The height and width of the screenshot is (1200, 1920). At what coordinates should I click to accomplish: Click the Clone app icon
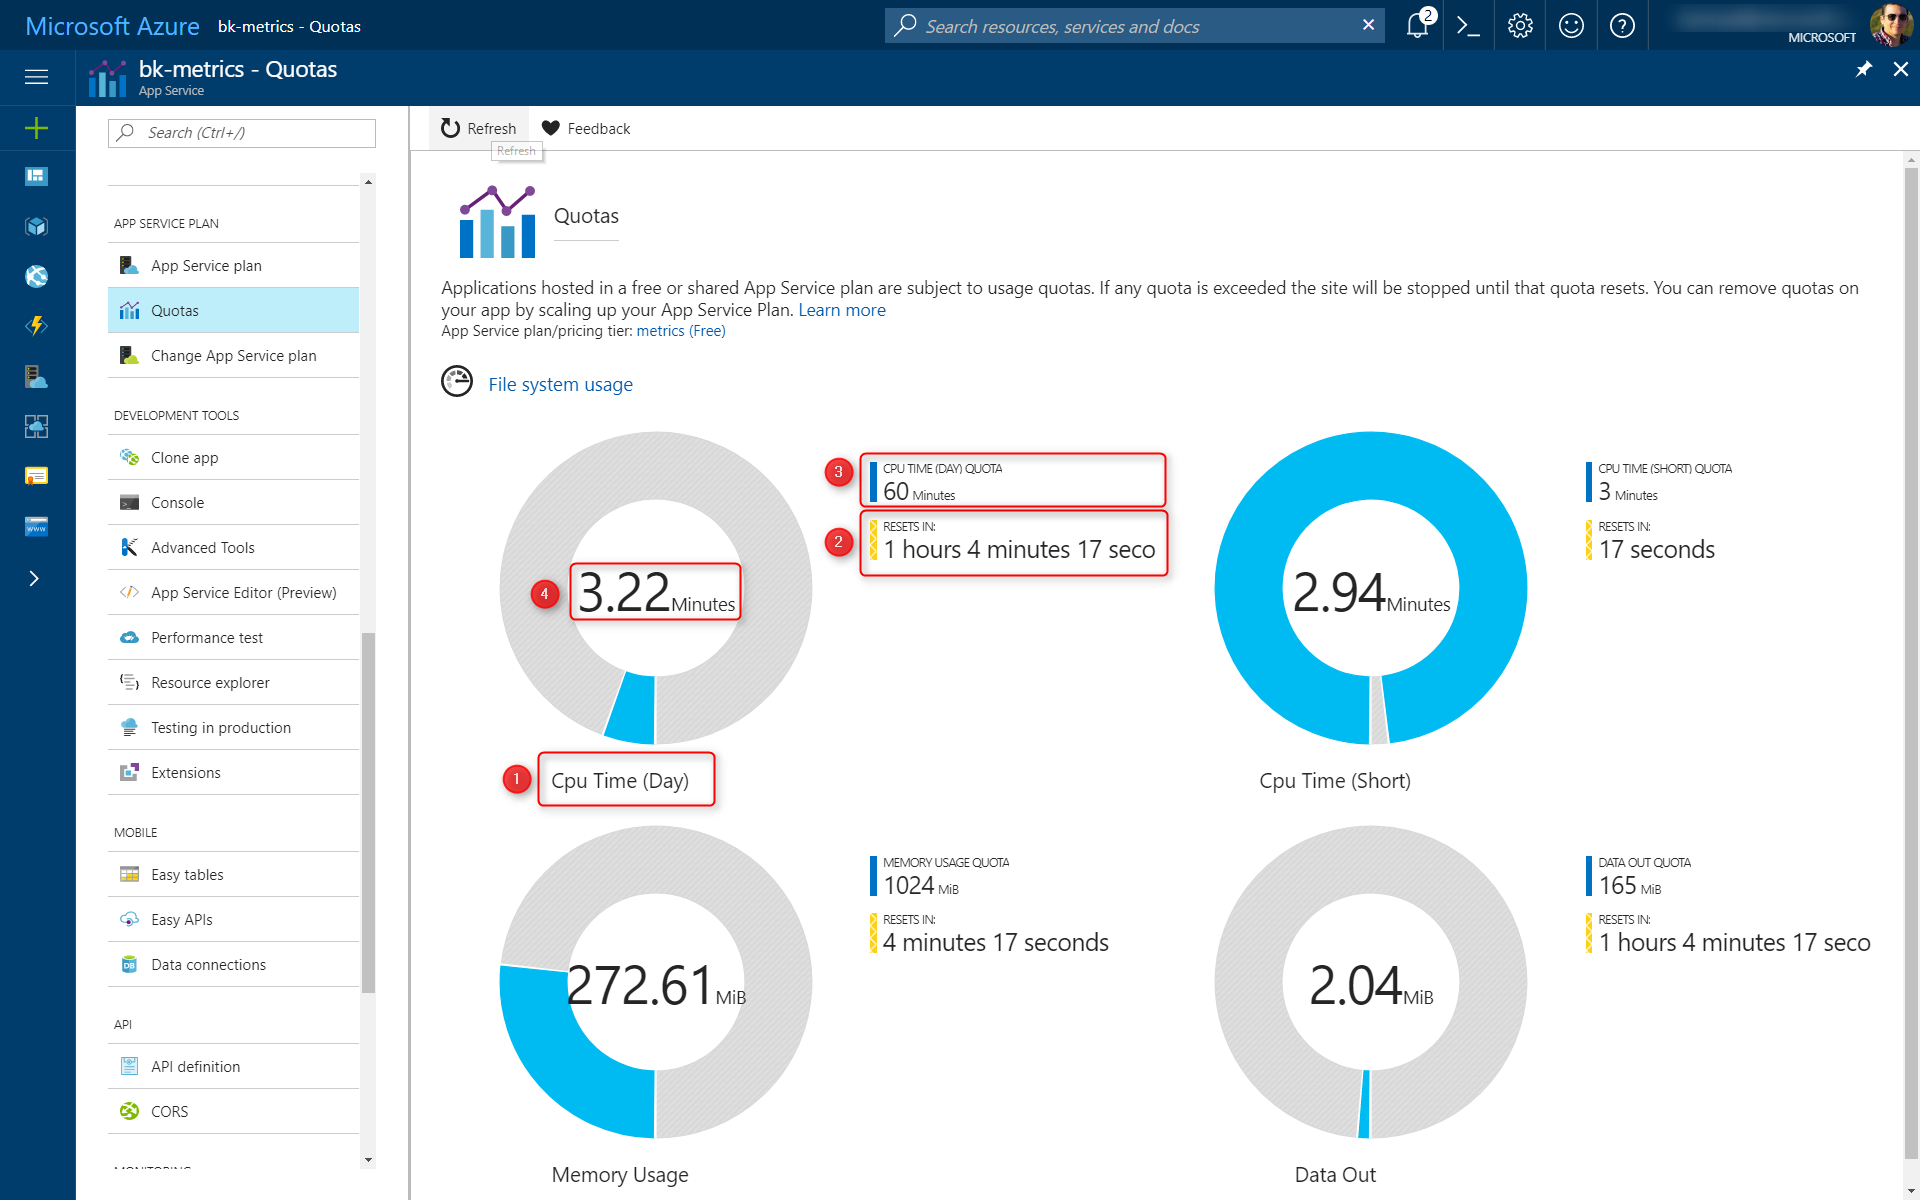click(130, 456)
